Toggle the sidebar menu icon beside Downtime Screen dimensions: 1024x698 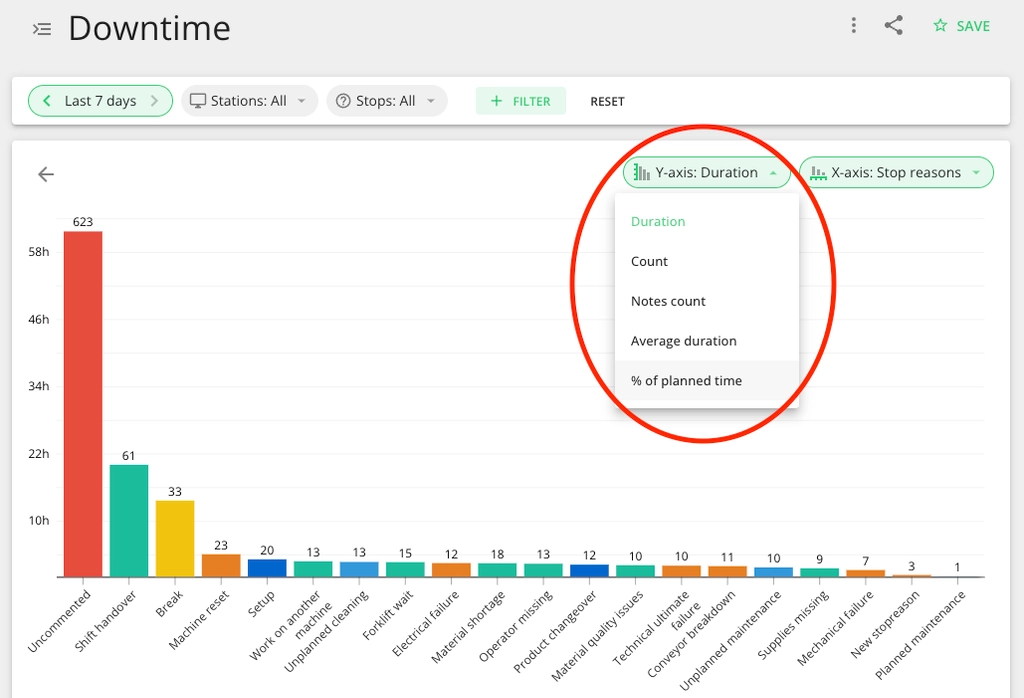(x=42, y=29)
